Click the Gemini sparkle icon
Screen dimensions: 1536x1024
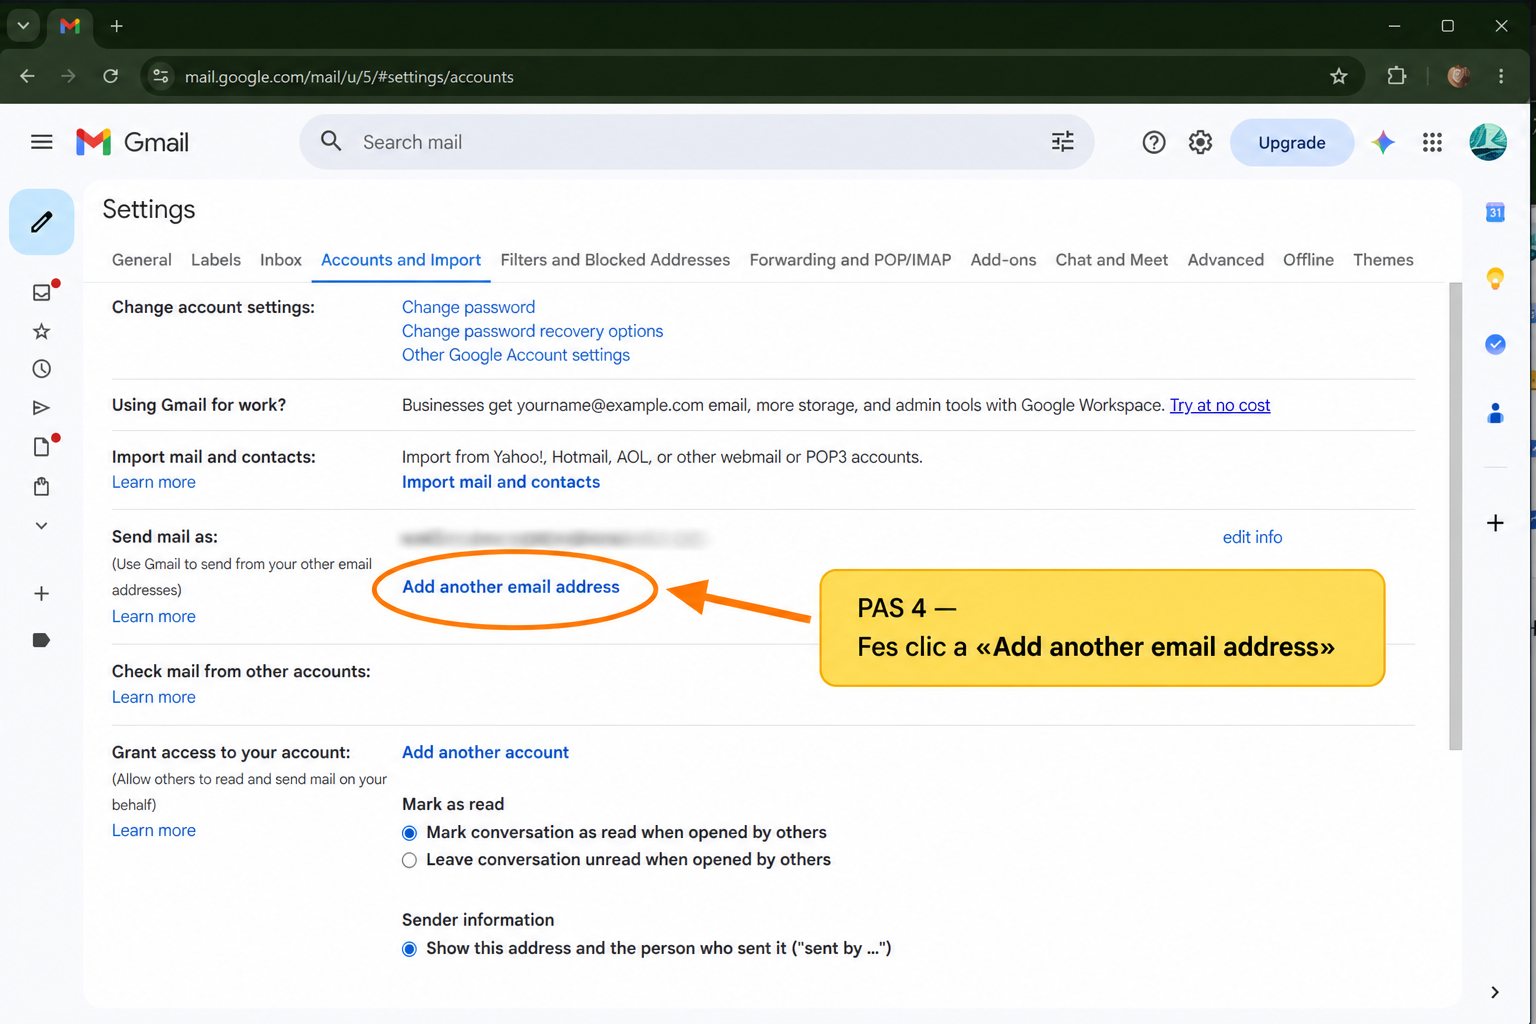click(1383, 142)
